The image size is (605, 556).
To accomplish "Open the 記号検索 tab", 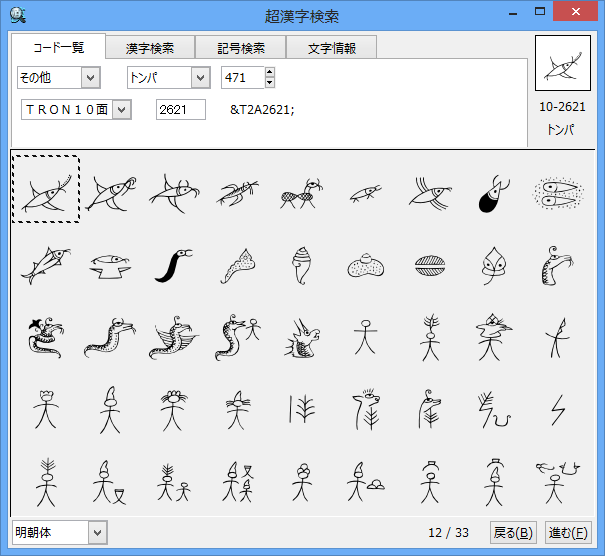I will coord(241,48).
